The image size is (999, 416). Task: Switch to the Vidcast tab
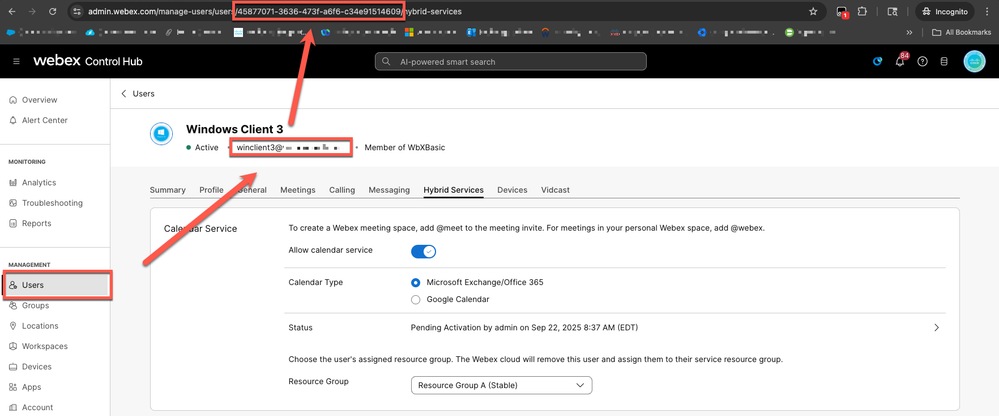(556, 190)
